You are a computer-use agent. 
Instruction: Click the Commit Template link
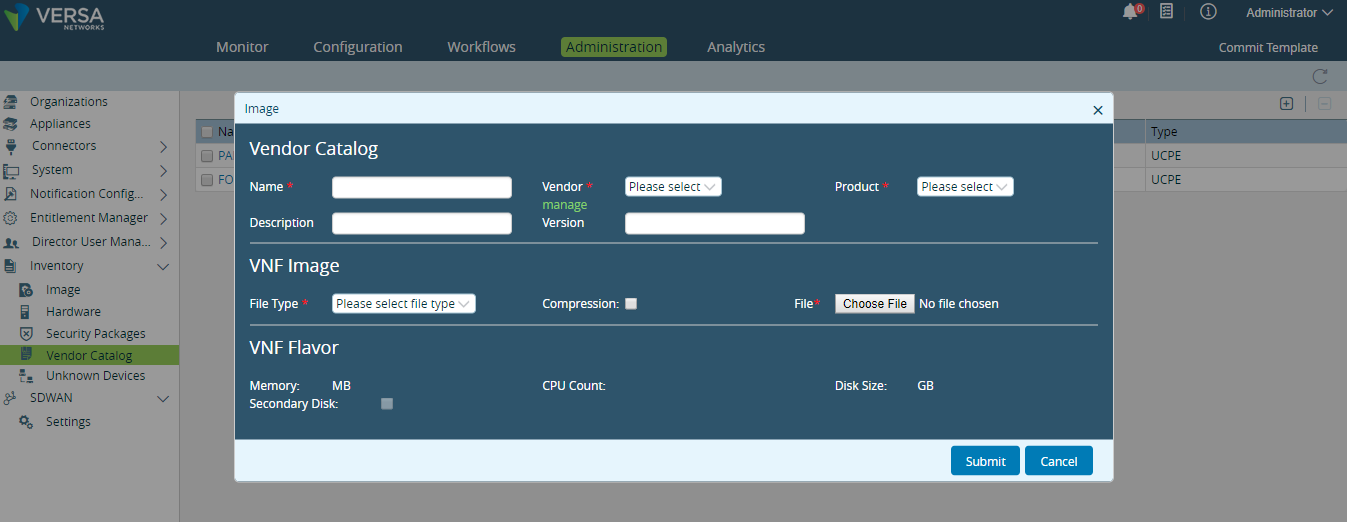[x=1268, y=48]
